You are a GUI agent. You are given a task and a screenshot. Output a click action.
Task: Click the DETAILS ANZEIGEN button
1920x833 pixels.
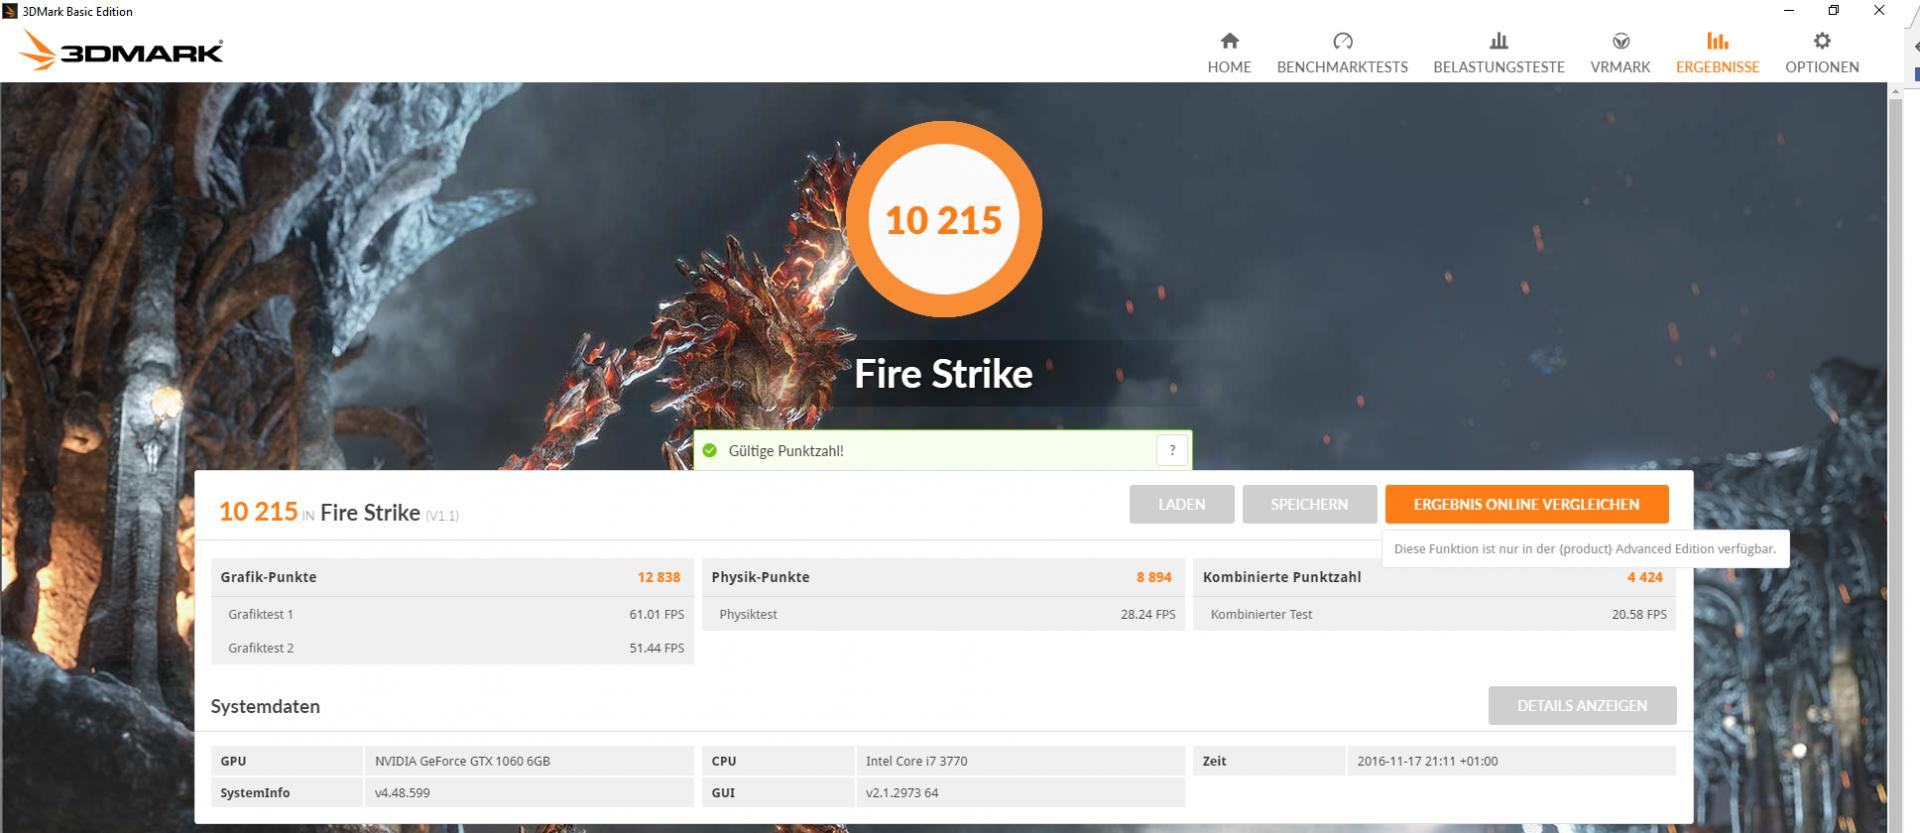[x=1582, y=706]
